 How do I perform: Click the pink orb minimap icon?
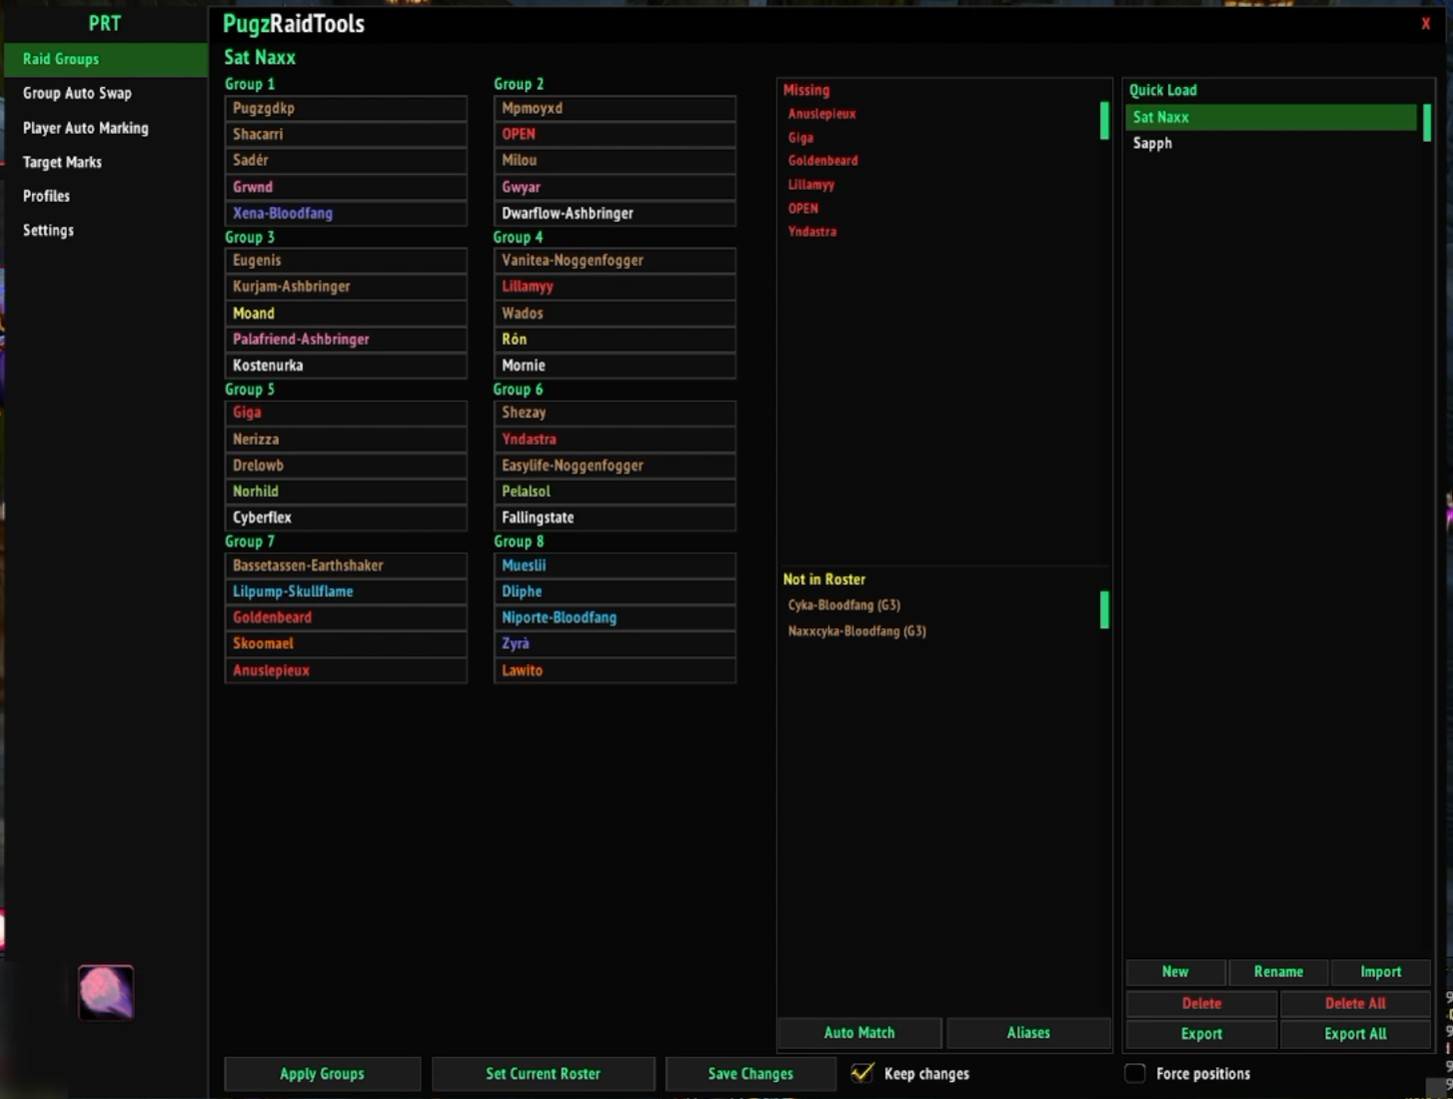click(106, 992)
